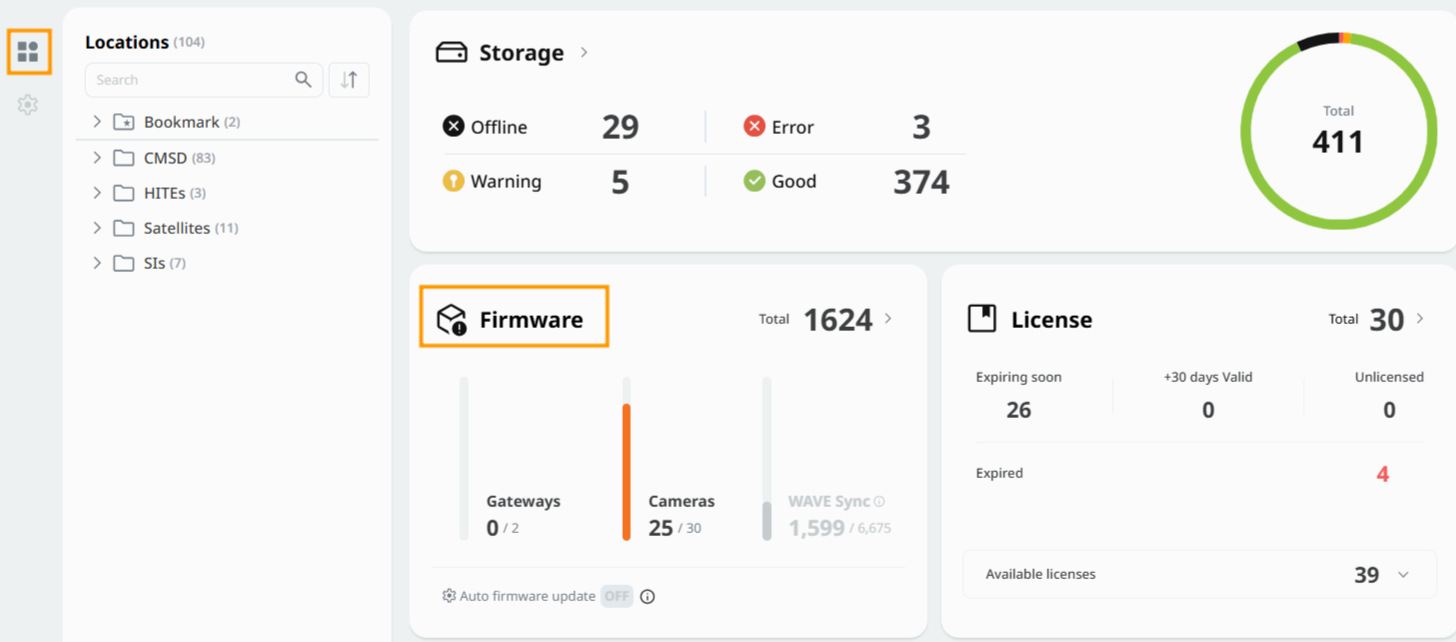Click the Locations heading
The height and width of the screenshot is (642, 1456).
(x=127, y=42)
